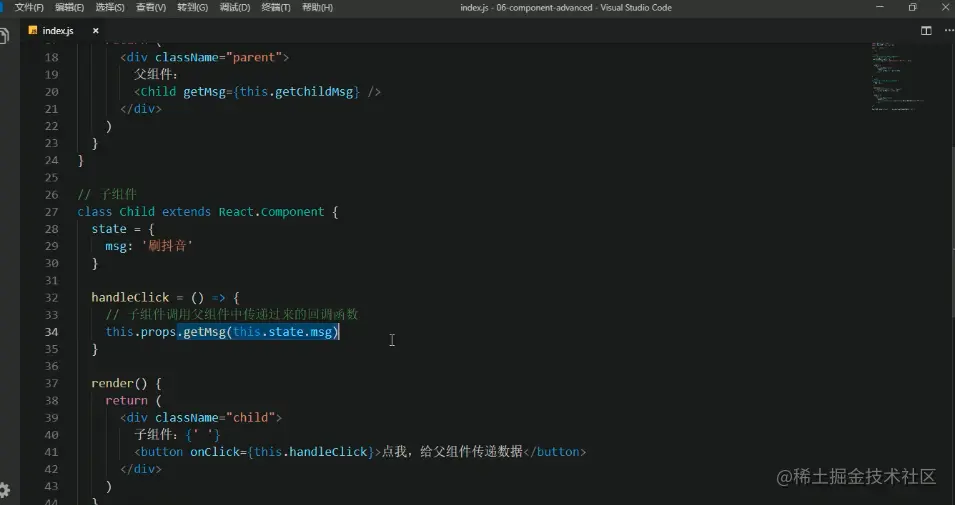Open the settings gear icon
955x505 pixels.
coord(5,490)
